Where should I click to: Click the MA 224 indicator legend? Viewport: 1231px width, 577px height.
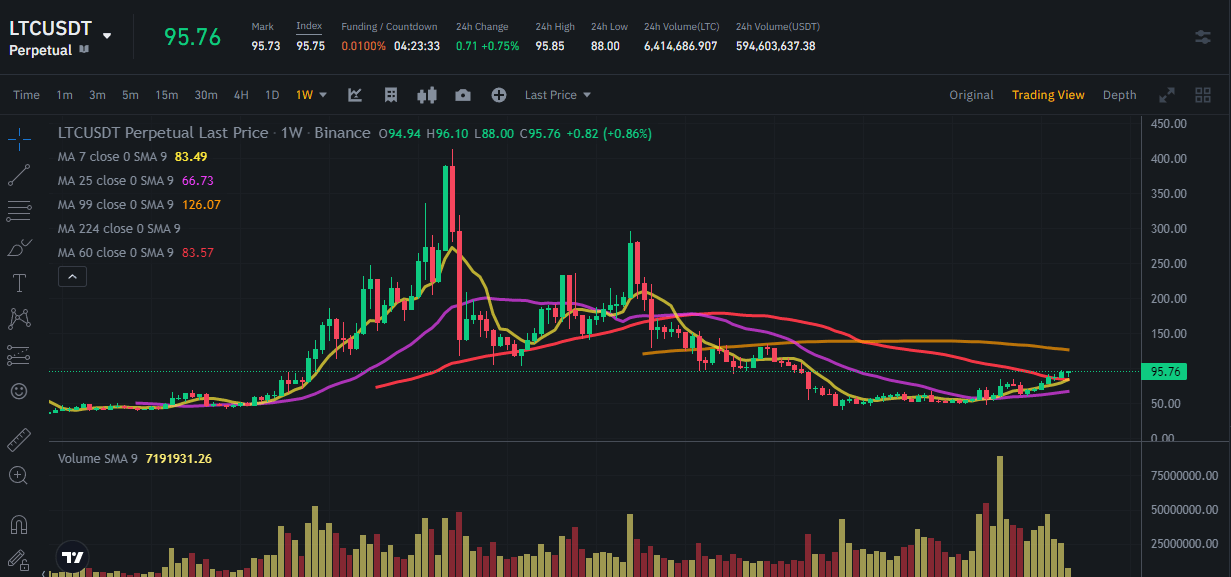click(119, 229)
